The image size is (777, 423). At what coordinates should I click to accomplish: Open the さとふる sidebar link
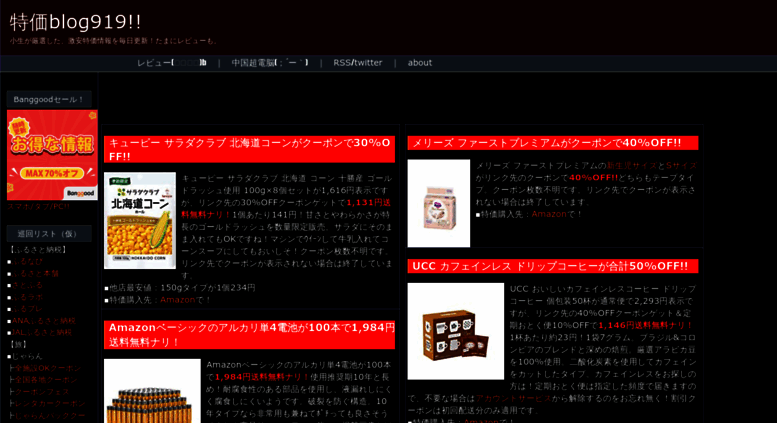(28, 285)
